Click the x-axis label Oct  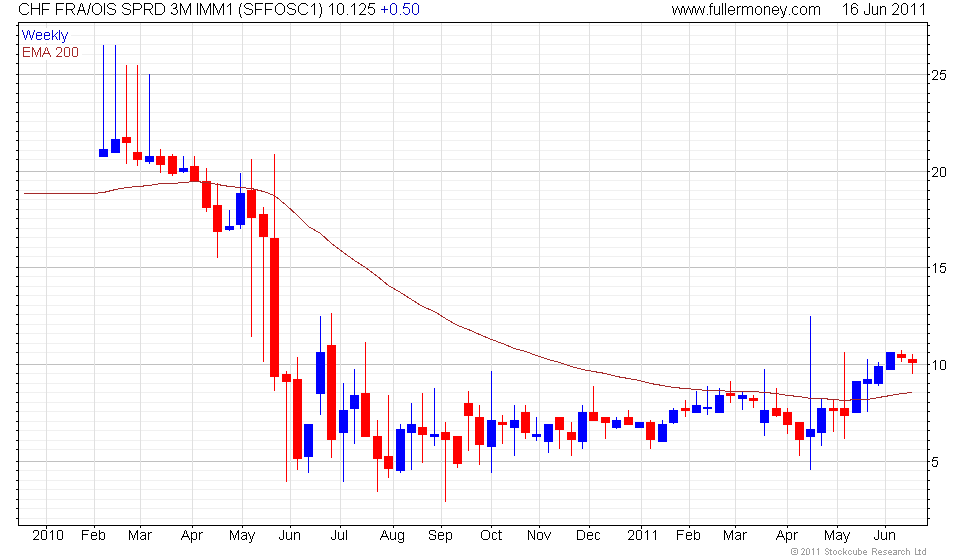(491, 536)
